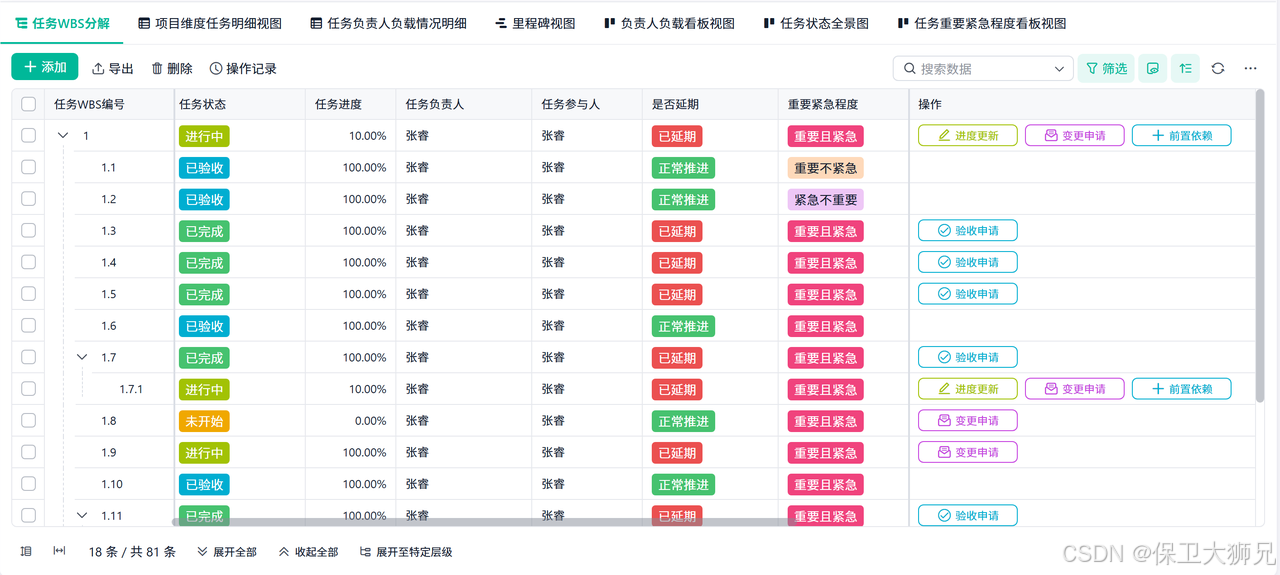Click the refresh icon in the toolbar
Viewport: 1280px width, 575px height.
(x=1218, y=68)
